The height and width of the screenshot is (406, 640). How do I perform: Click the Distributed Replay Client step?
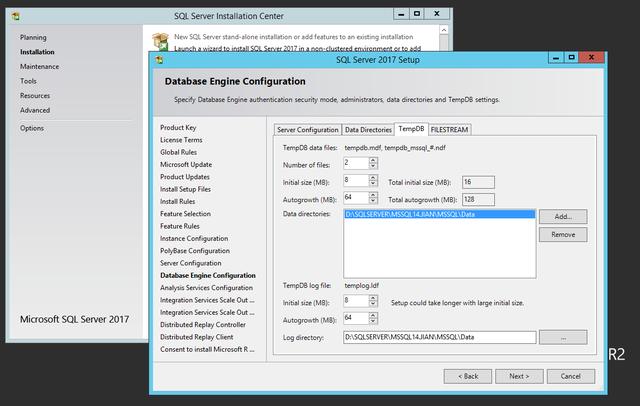[197, 337]
